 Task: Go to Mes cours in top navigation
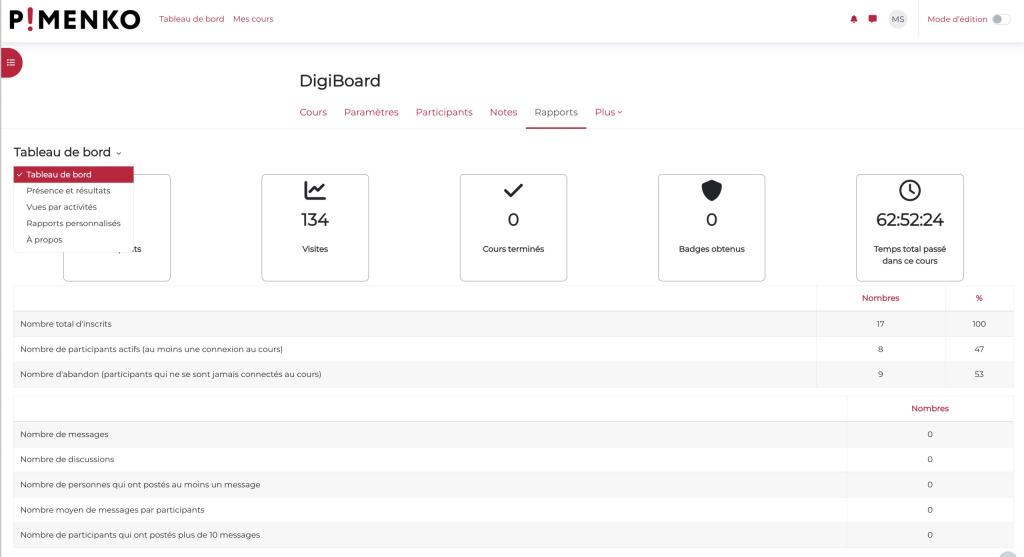coord(253,19)
